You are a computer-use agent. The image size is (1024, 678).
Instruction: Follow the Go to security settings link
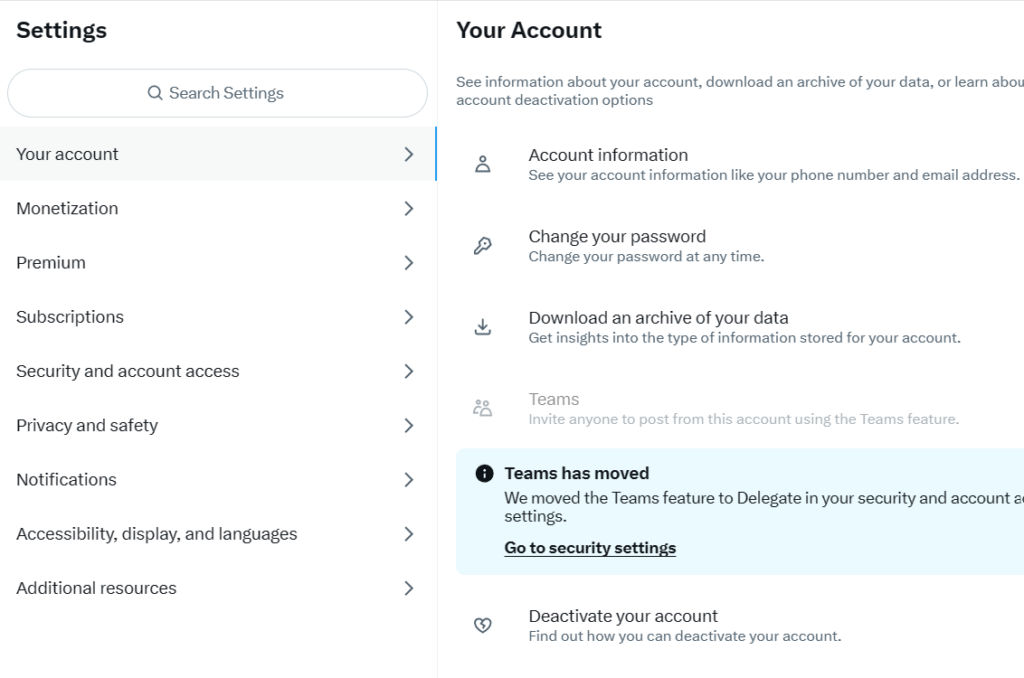click(x=590, y=548)
